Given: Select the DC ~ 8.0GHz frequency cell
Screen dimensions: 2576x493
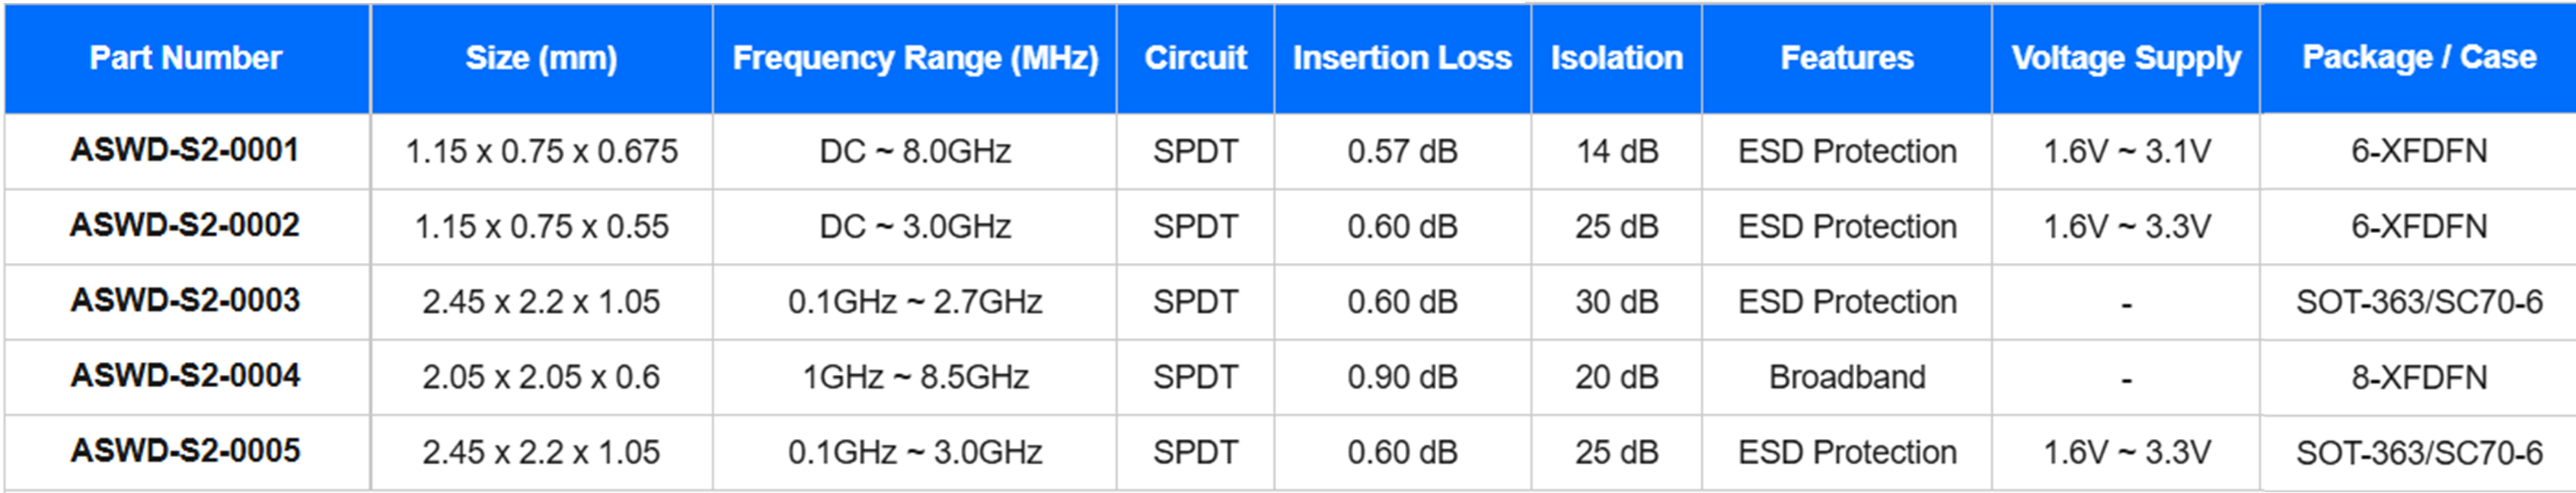Looking at the screenshot, I should click(915, 151).
